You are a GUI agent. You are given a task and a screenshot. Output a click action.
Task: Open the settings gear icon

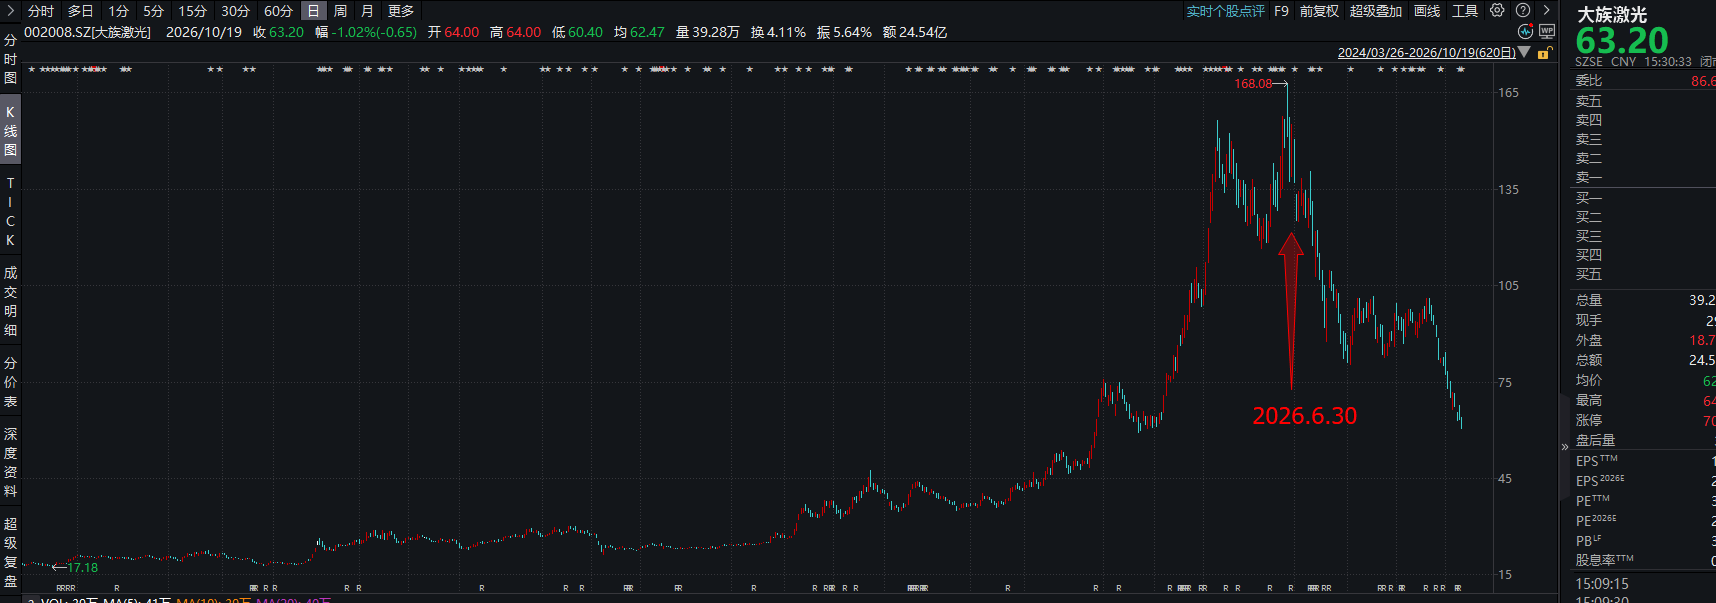(x=1497, y=10)
